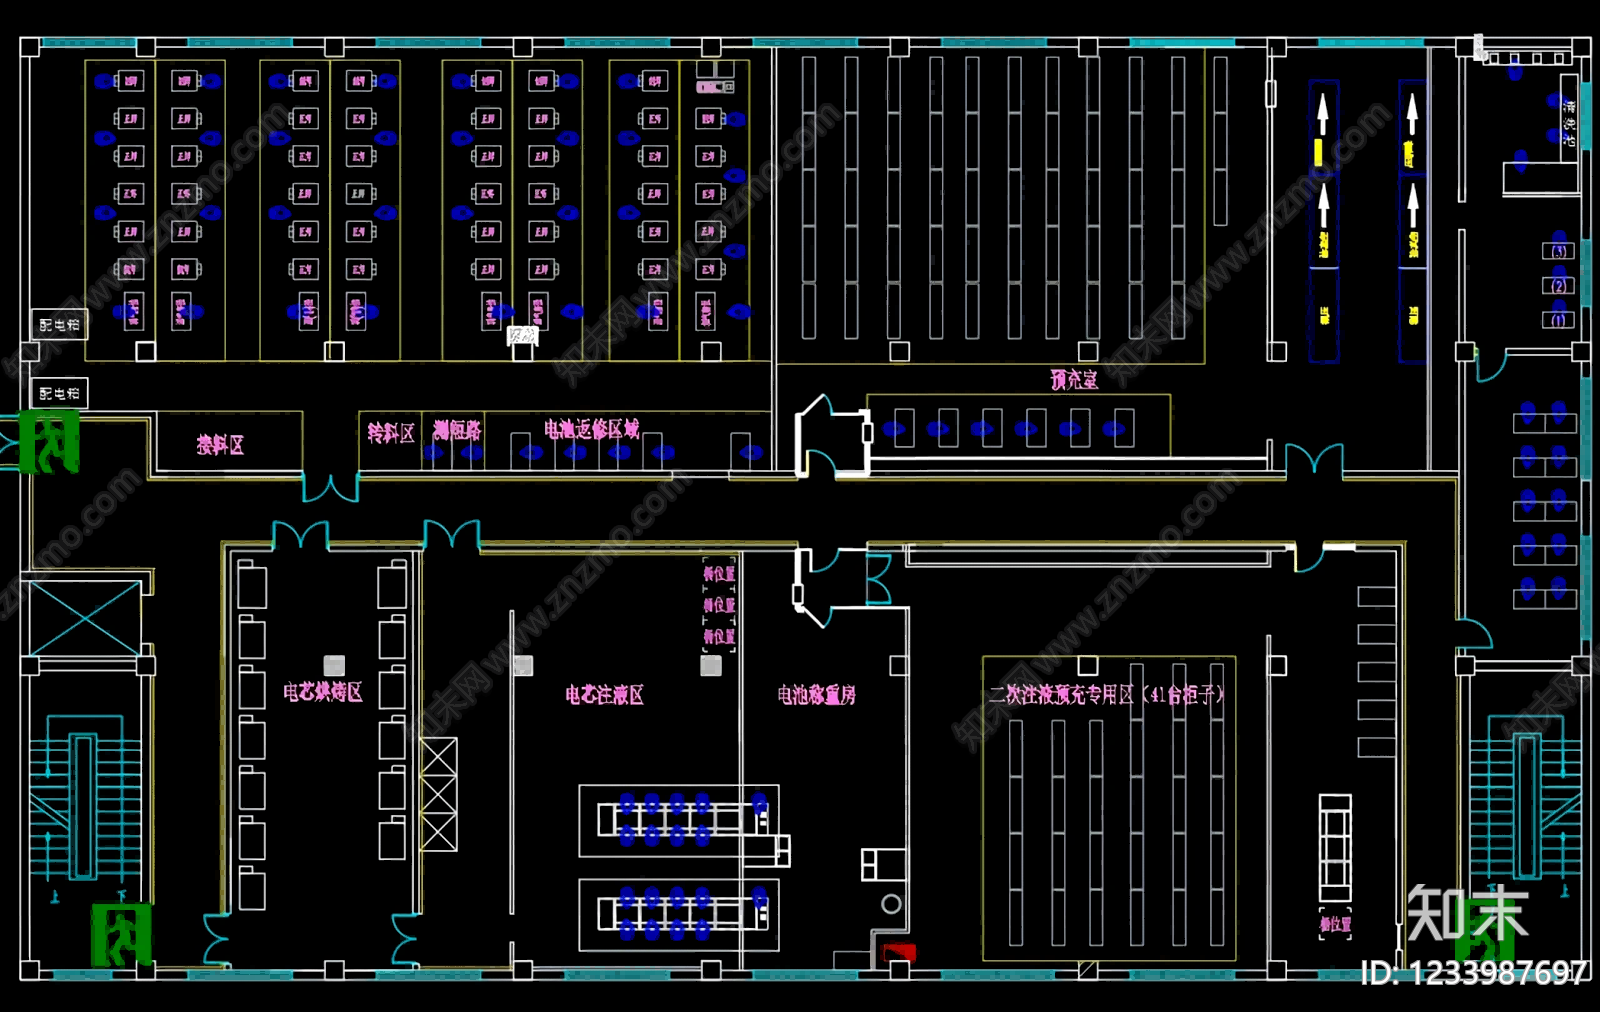
Task: Select the 电芯注液区 label
Action: click(x=605, y=695)
